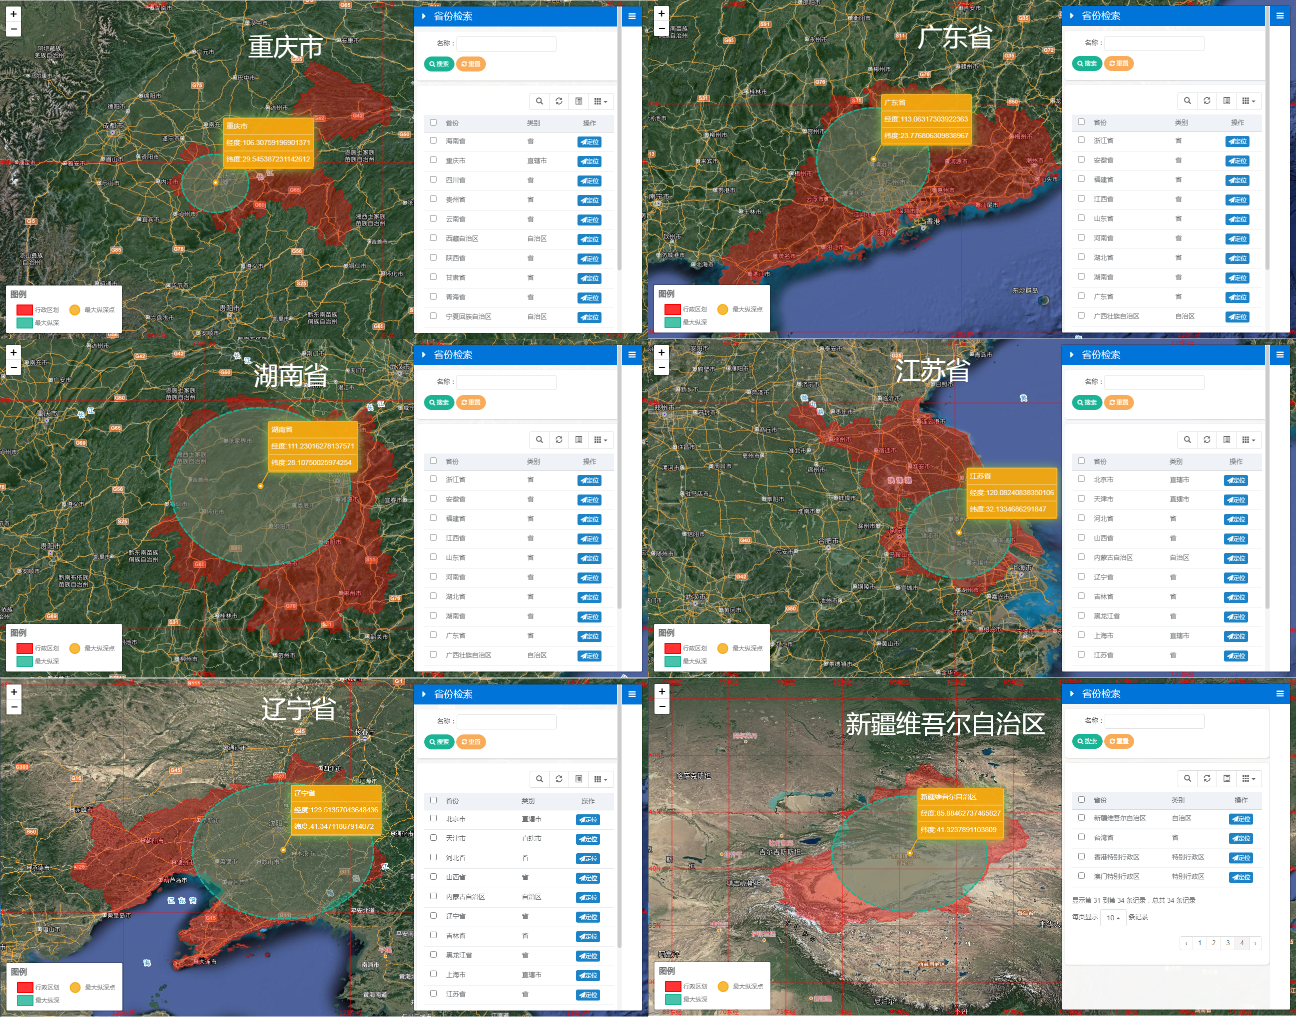Viewport: 1296px width, 1017px height.
Task: Open page-size dropdown showing 10
Action: [x=1112, y=917]
